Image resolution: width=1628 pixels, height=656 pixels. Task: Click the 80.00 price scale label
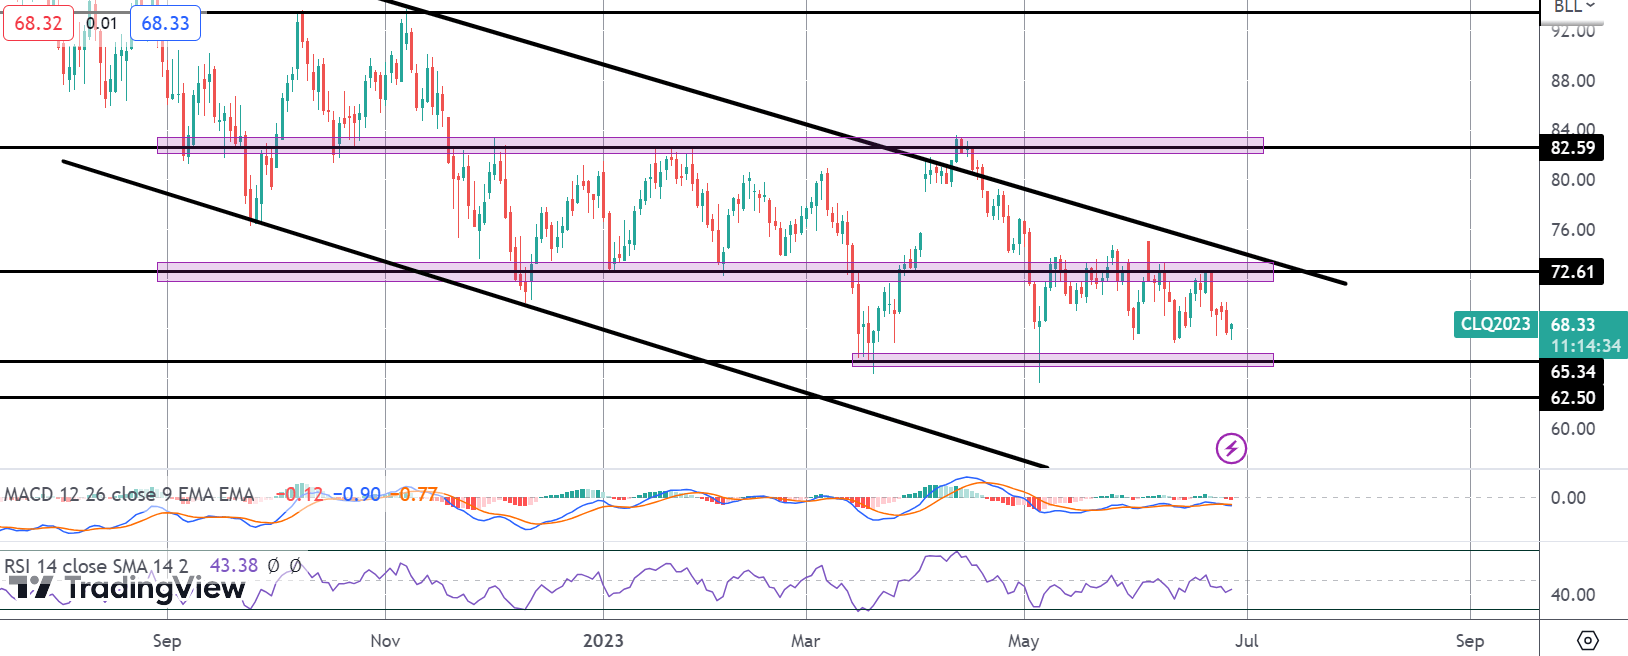[1573, 180]
